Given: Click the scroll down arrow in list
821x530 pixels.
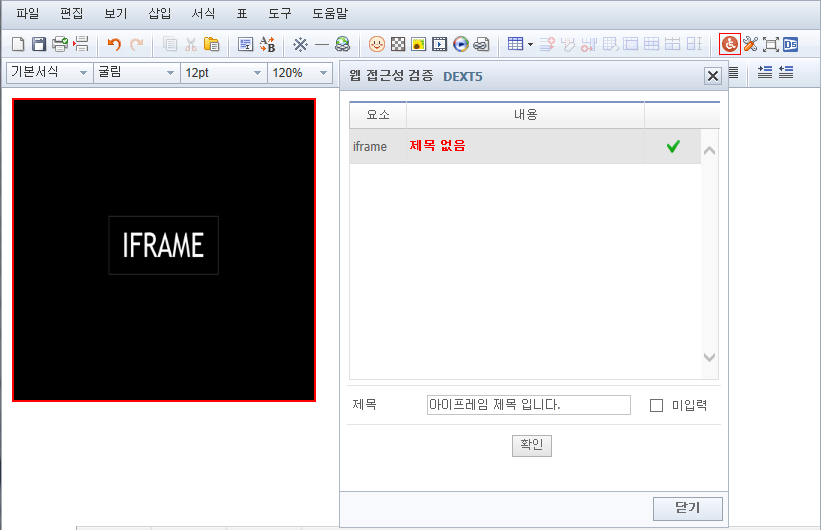Looking at the screenshot, I should pos(709,357).
